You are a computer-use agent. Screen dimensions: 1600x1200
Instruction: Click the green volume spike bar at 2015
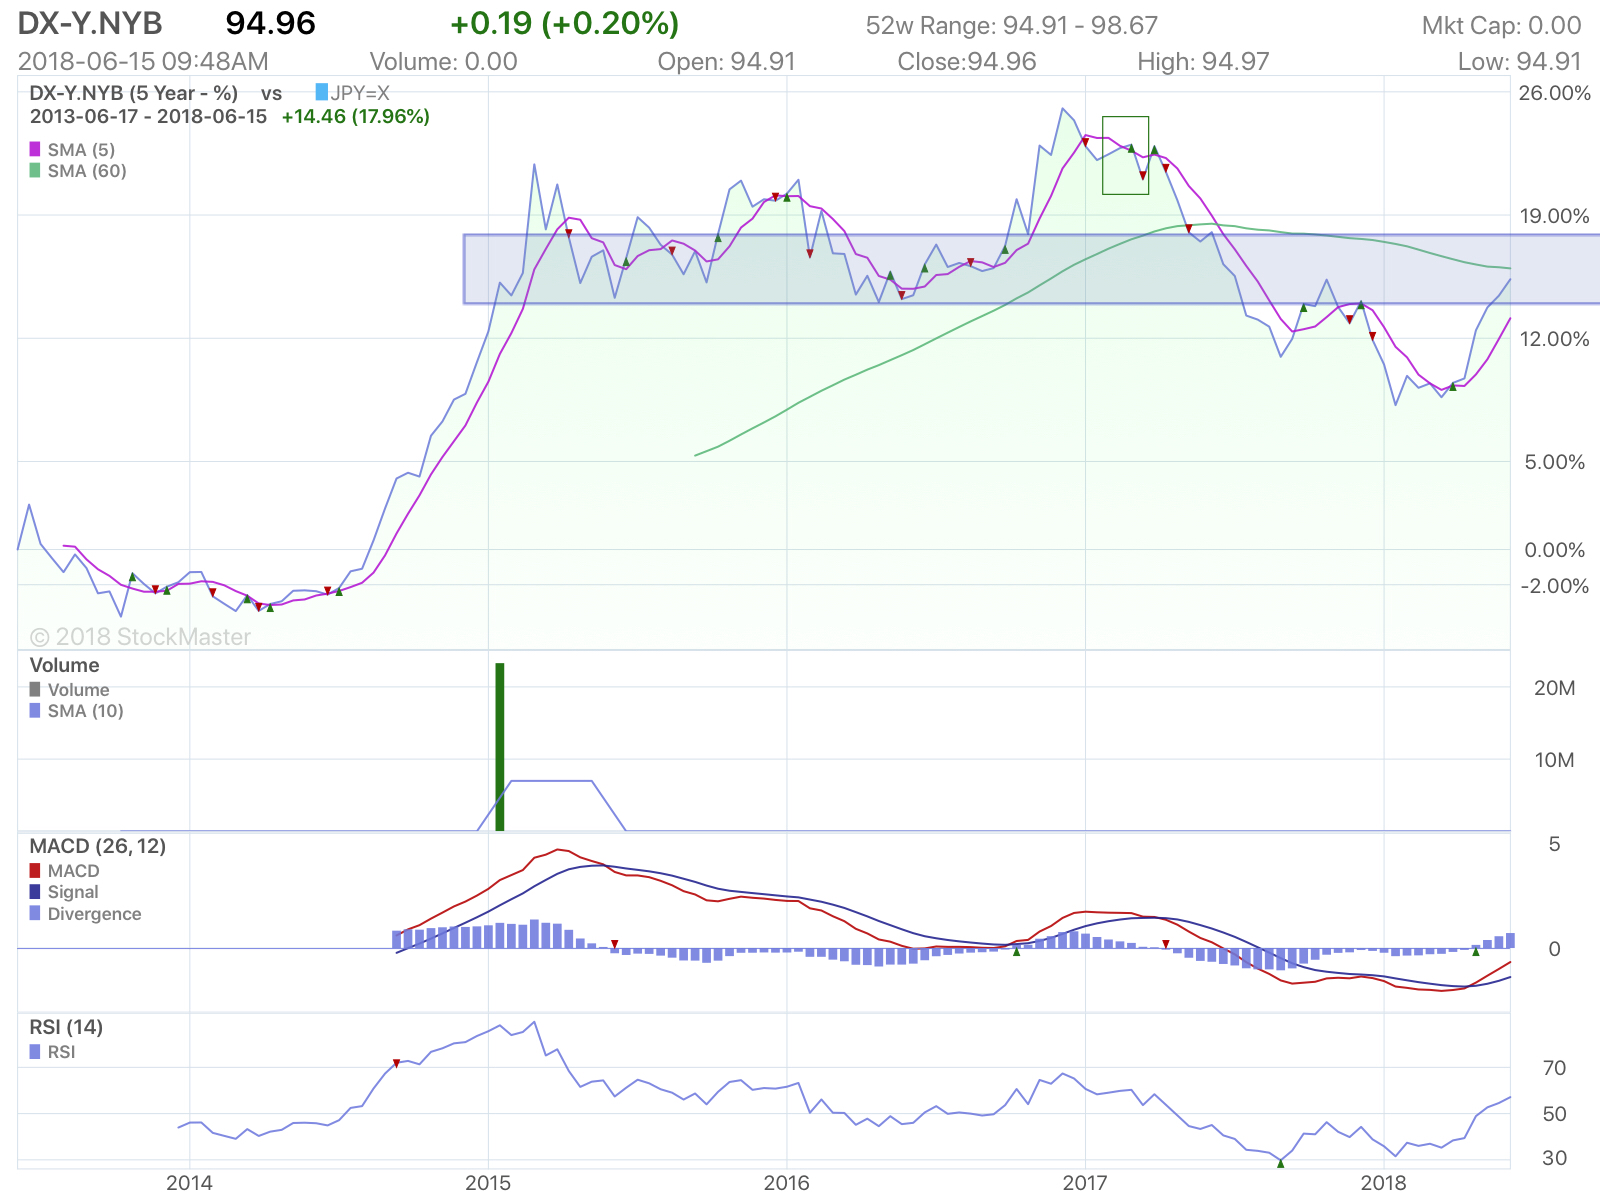[500, 746]
